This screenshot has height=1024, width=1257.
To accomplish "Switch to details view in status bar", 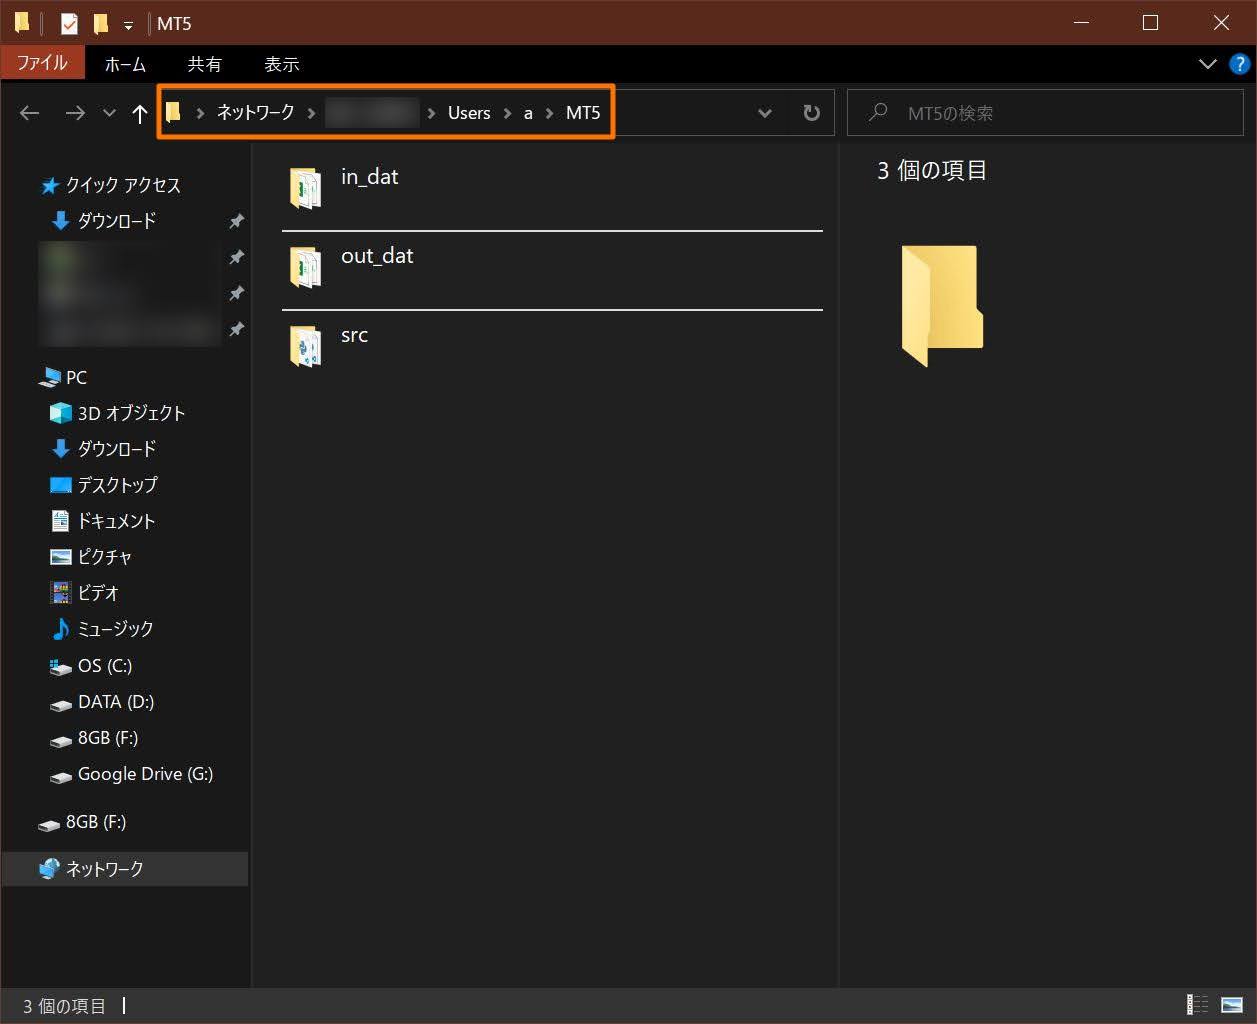I will tap(1196, 1005).
